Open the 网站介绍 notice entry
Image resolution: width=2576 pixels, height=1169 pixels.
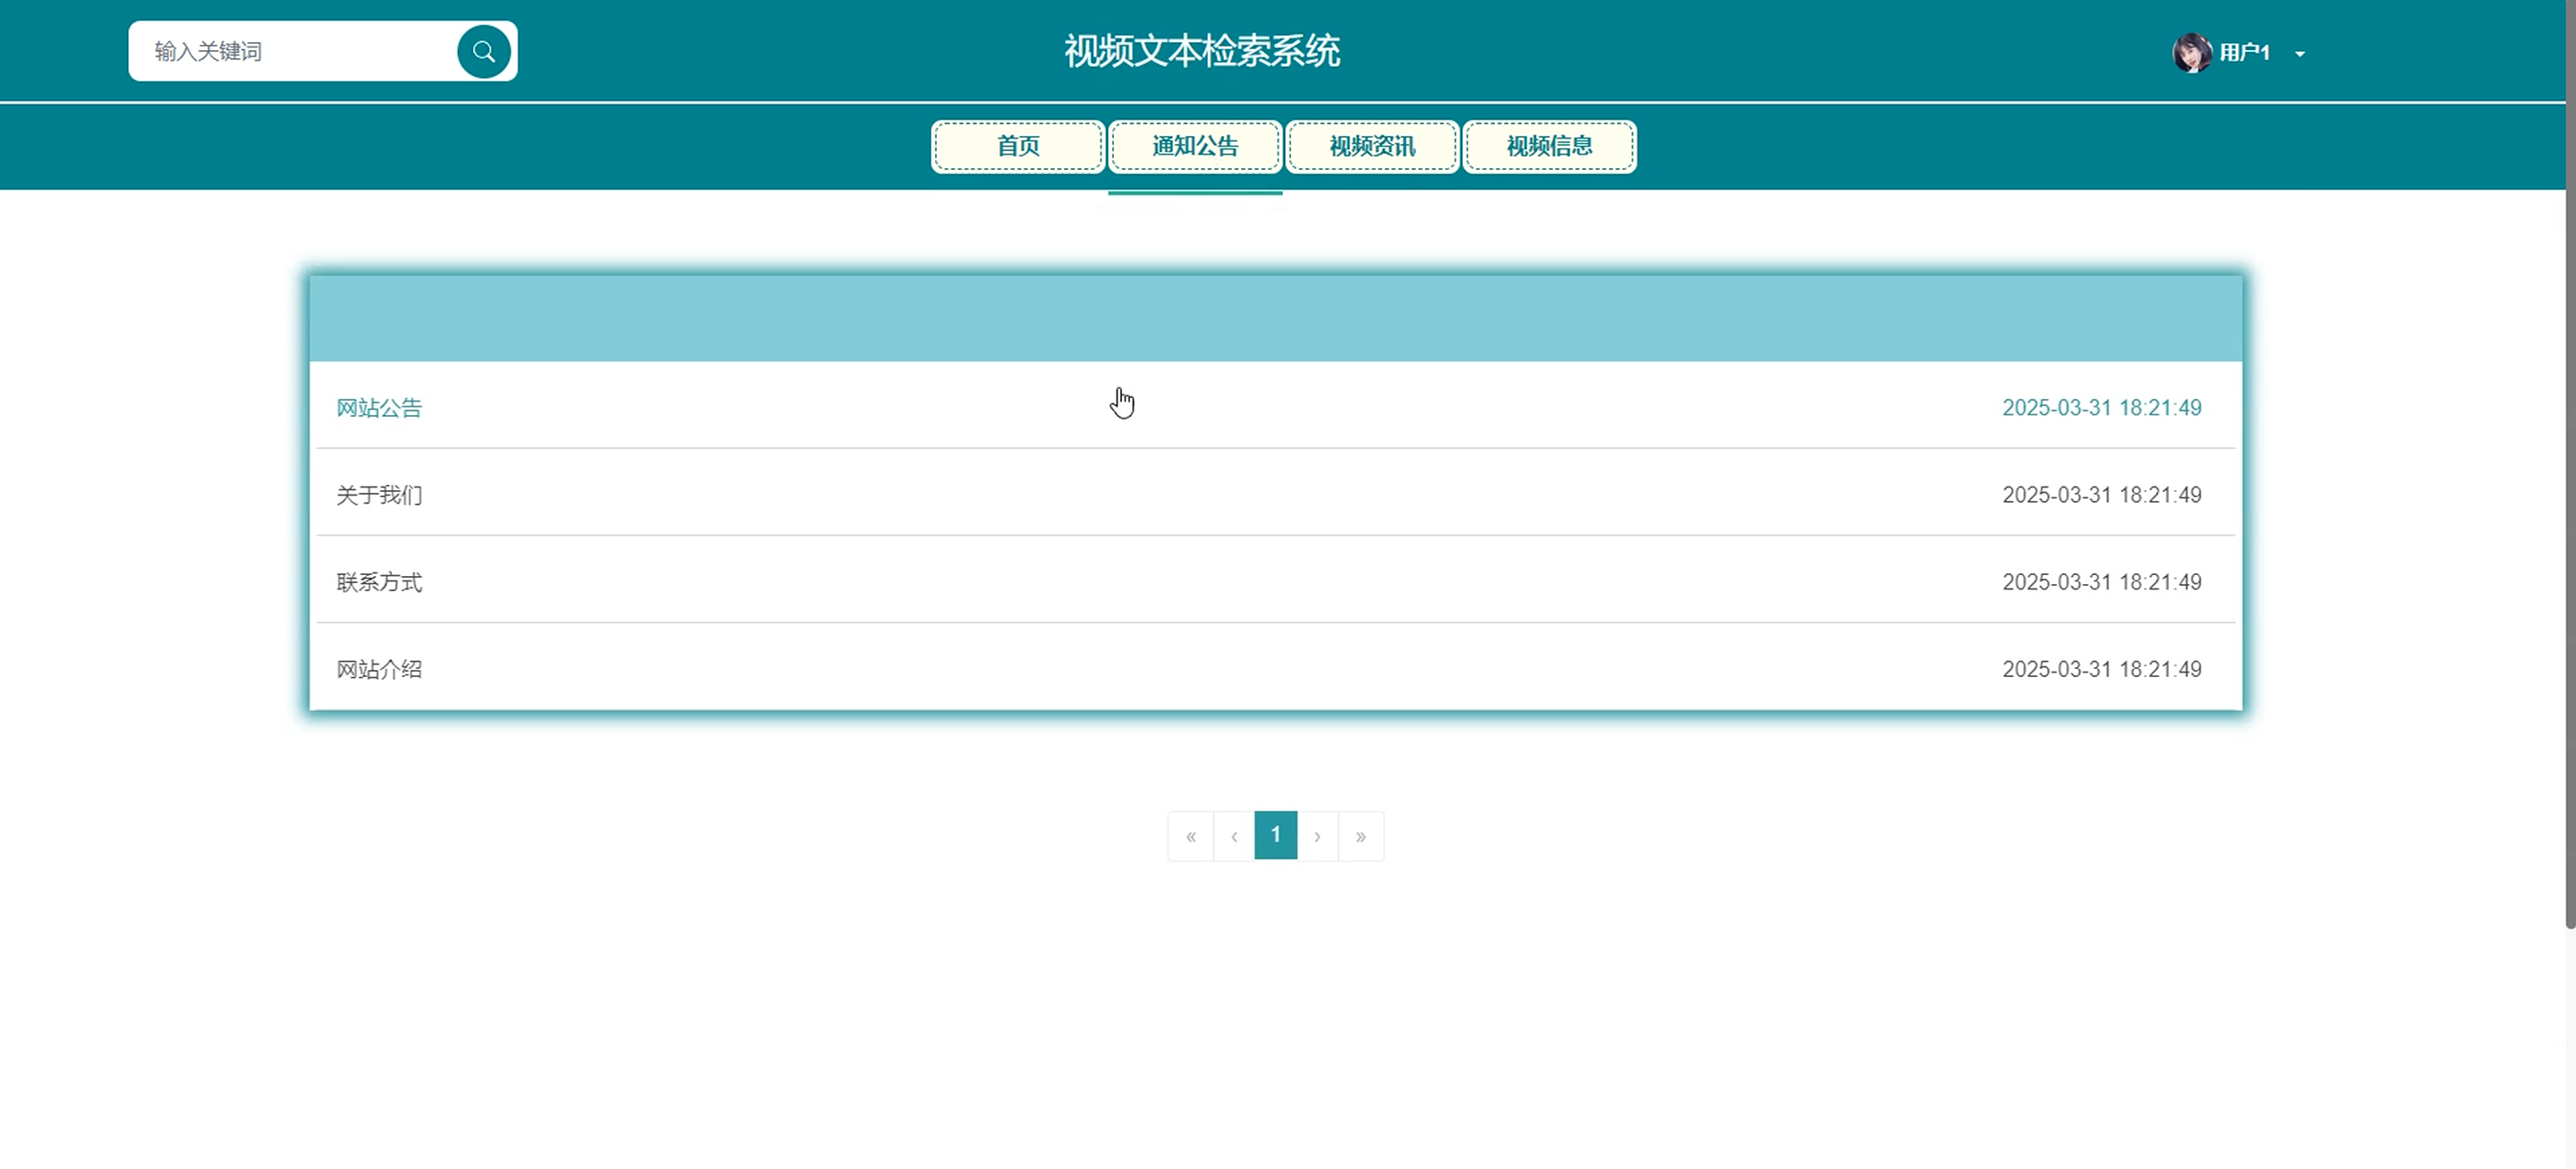point(379,669)
